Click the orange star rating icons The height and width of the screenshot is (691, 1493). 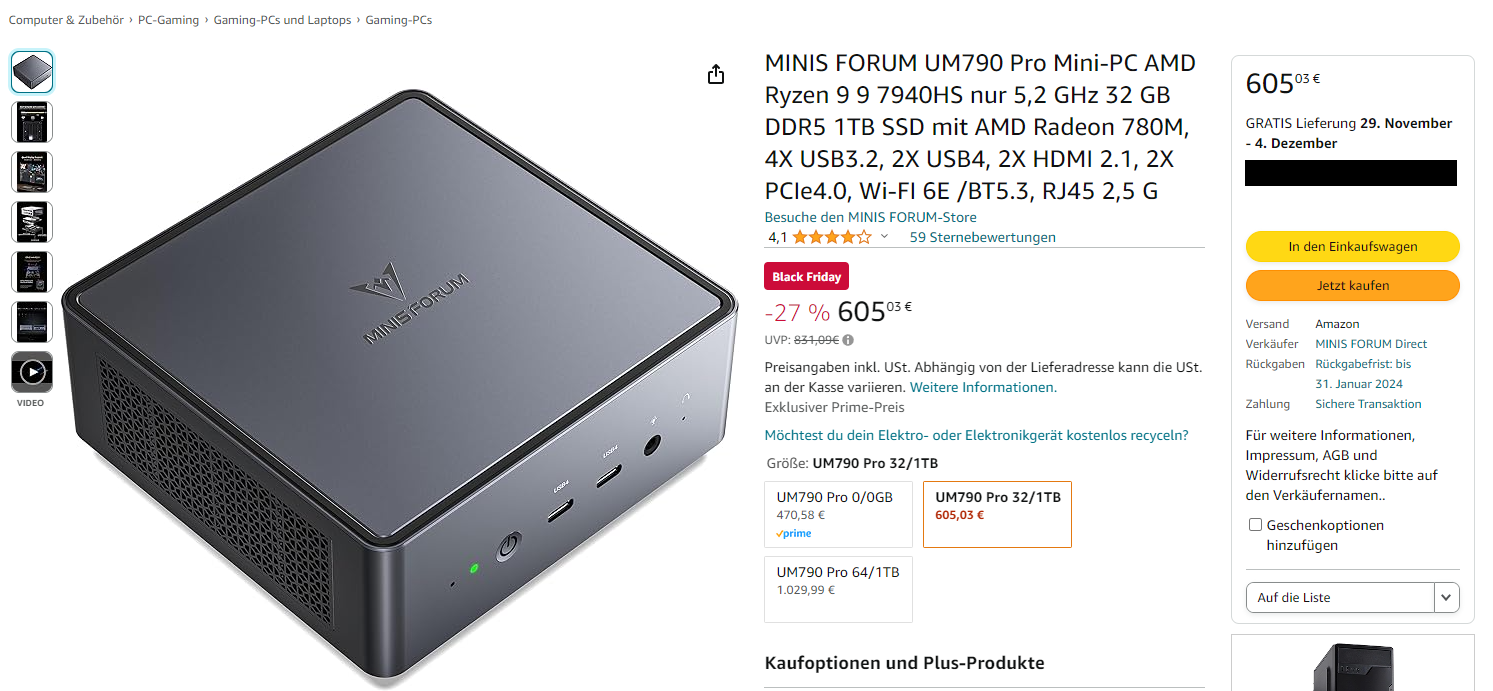click(833, 237)
